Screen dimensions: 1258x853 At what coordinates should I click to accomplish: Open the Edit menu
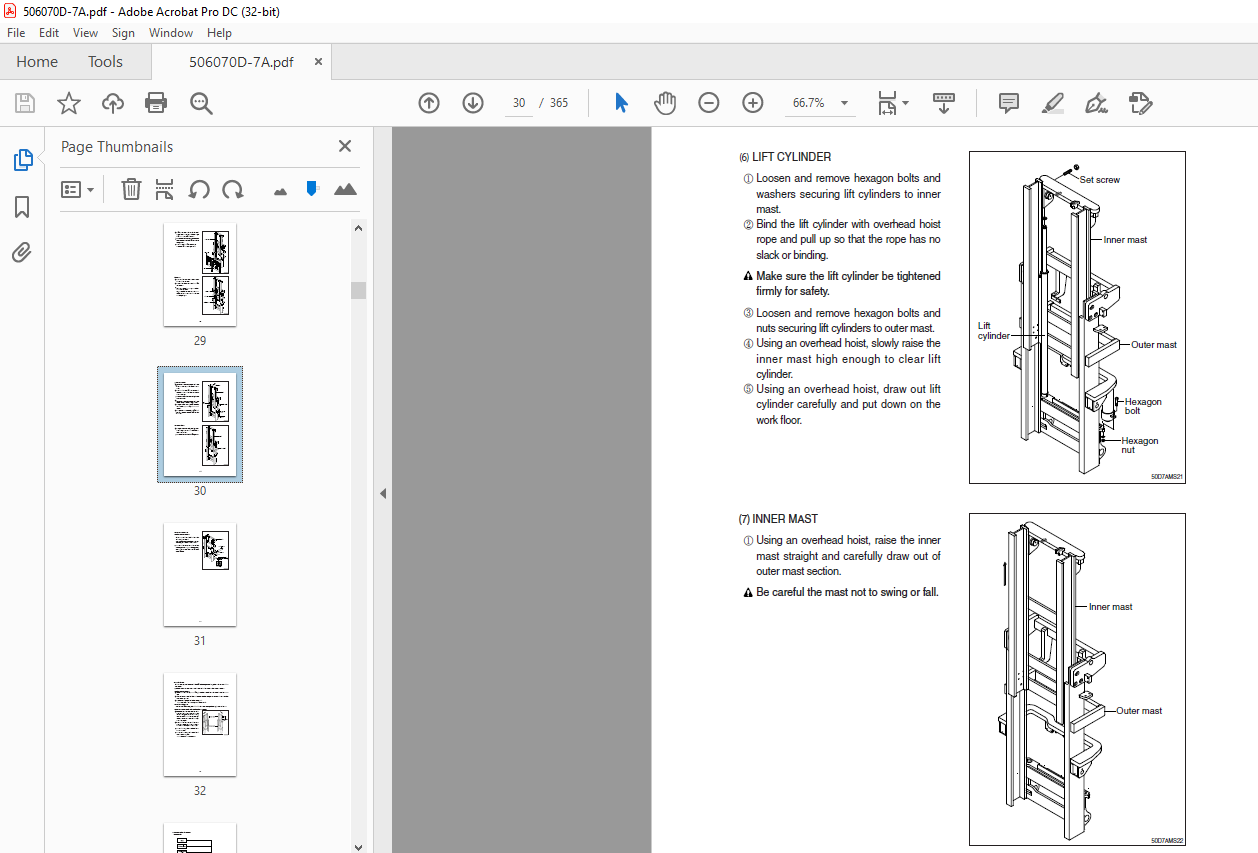[x=49, y=33]
